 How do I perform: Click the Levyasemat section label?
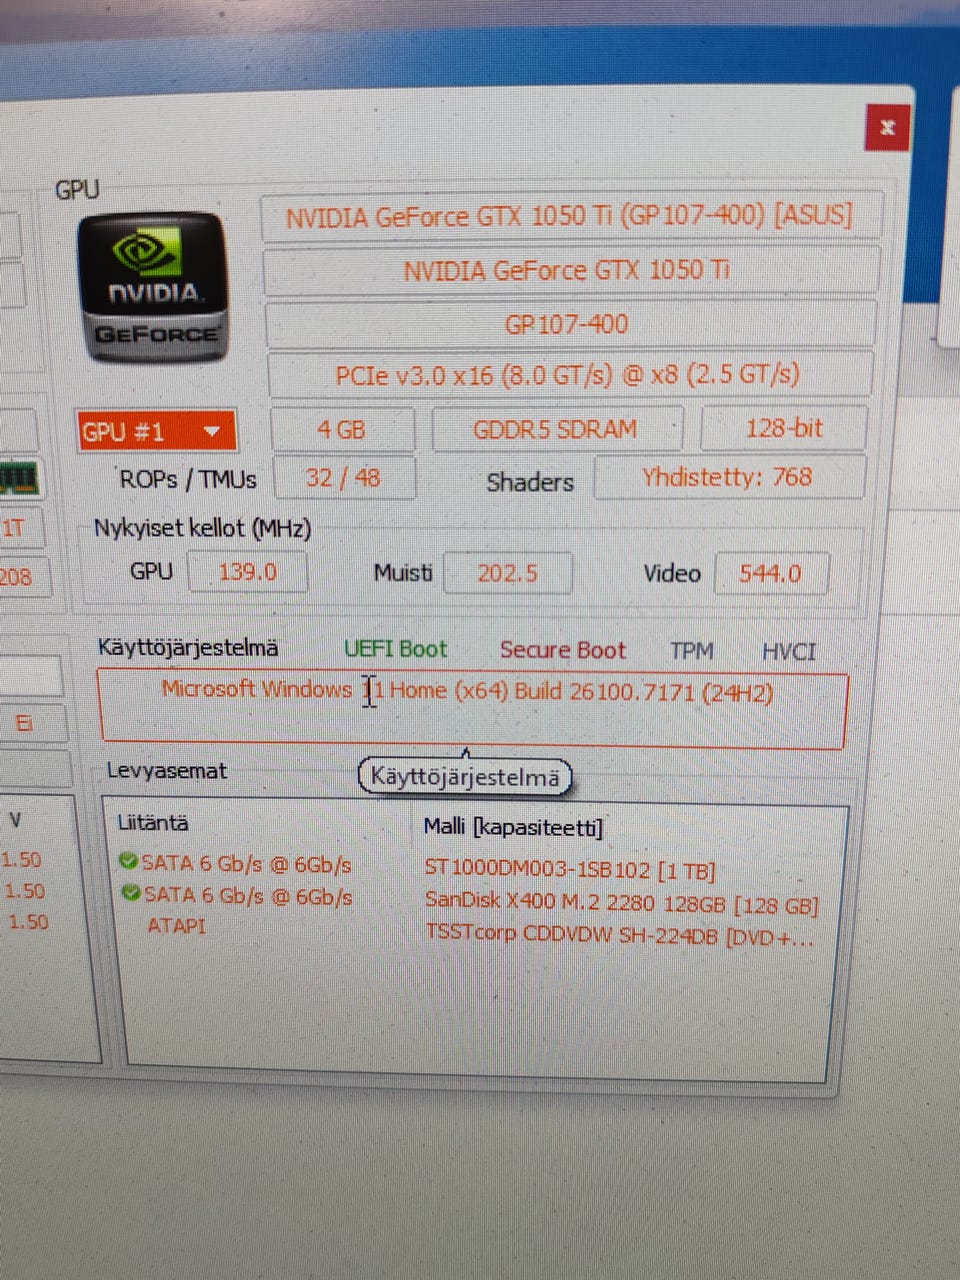[x=167, y=771]
